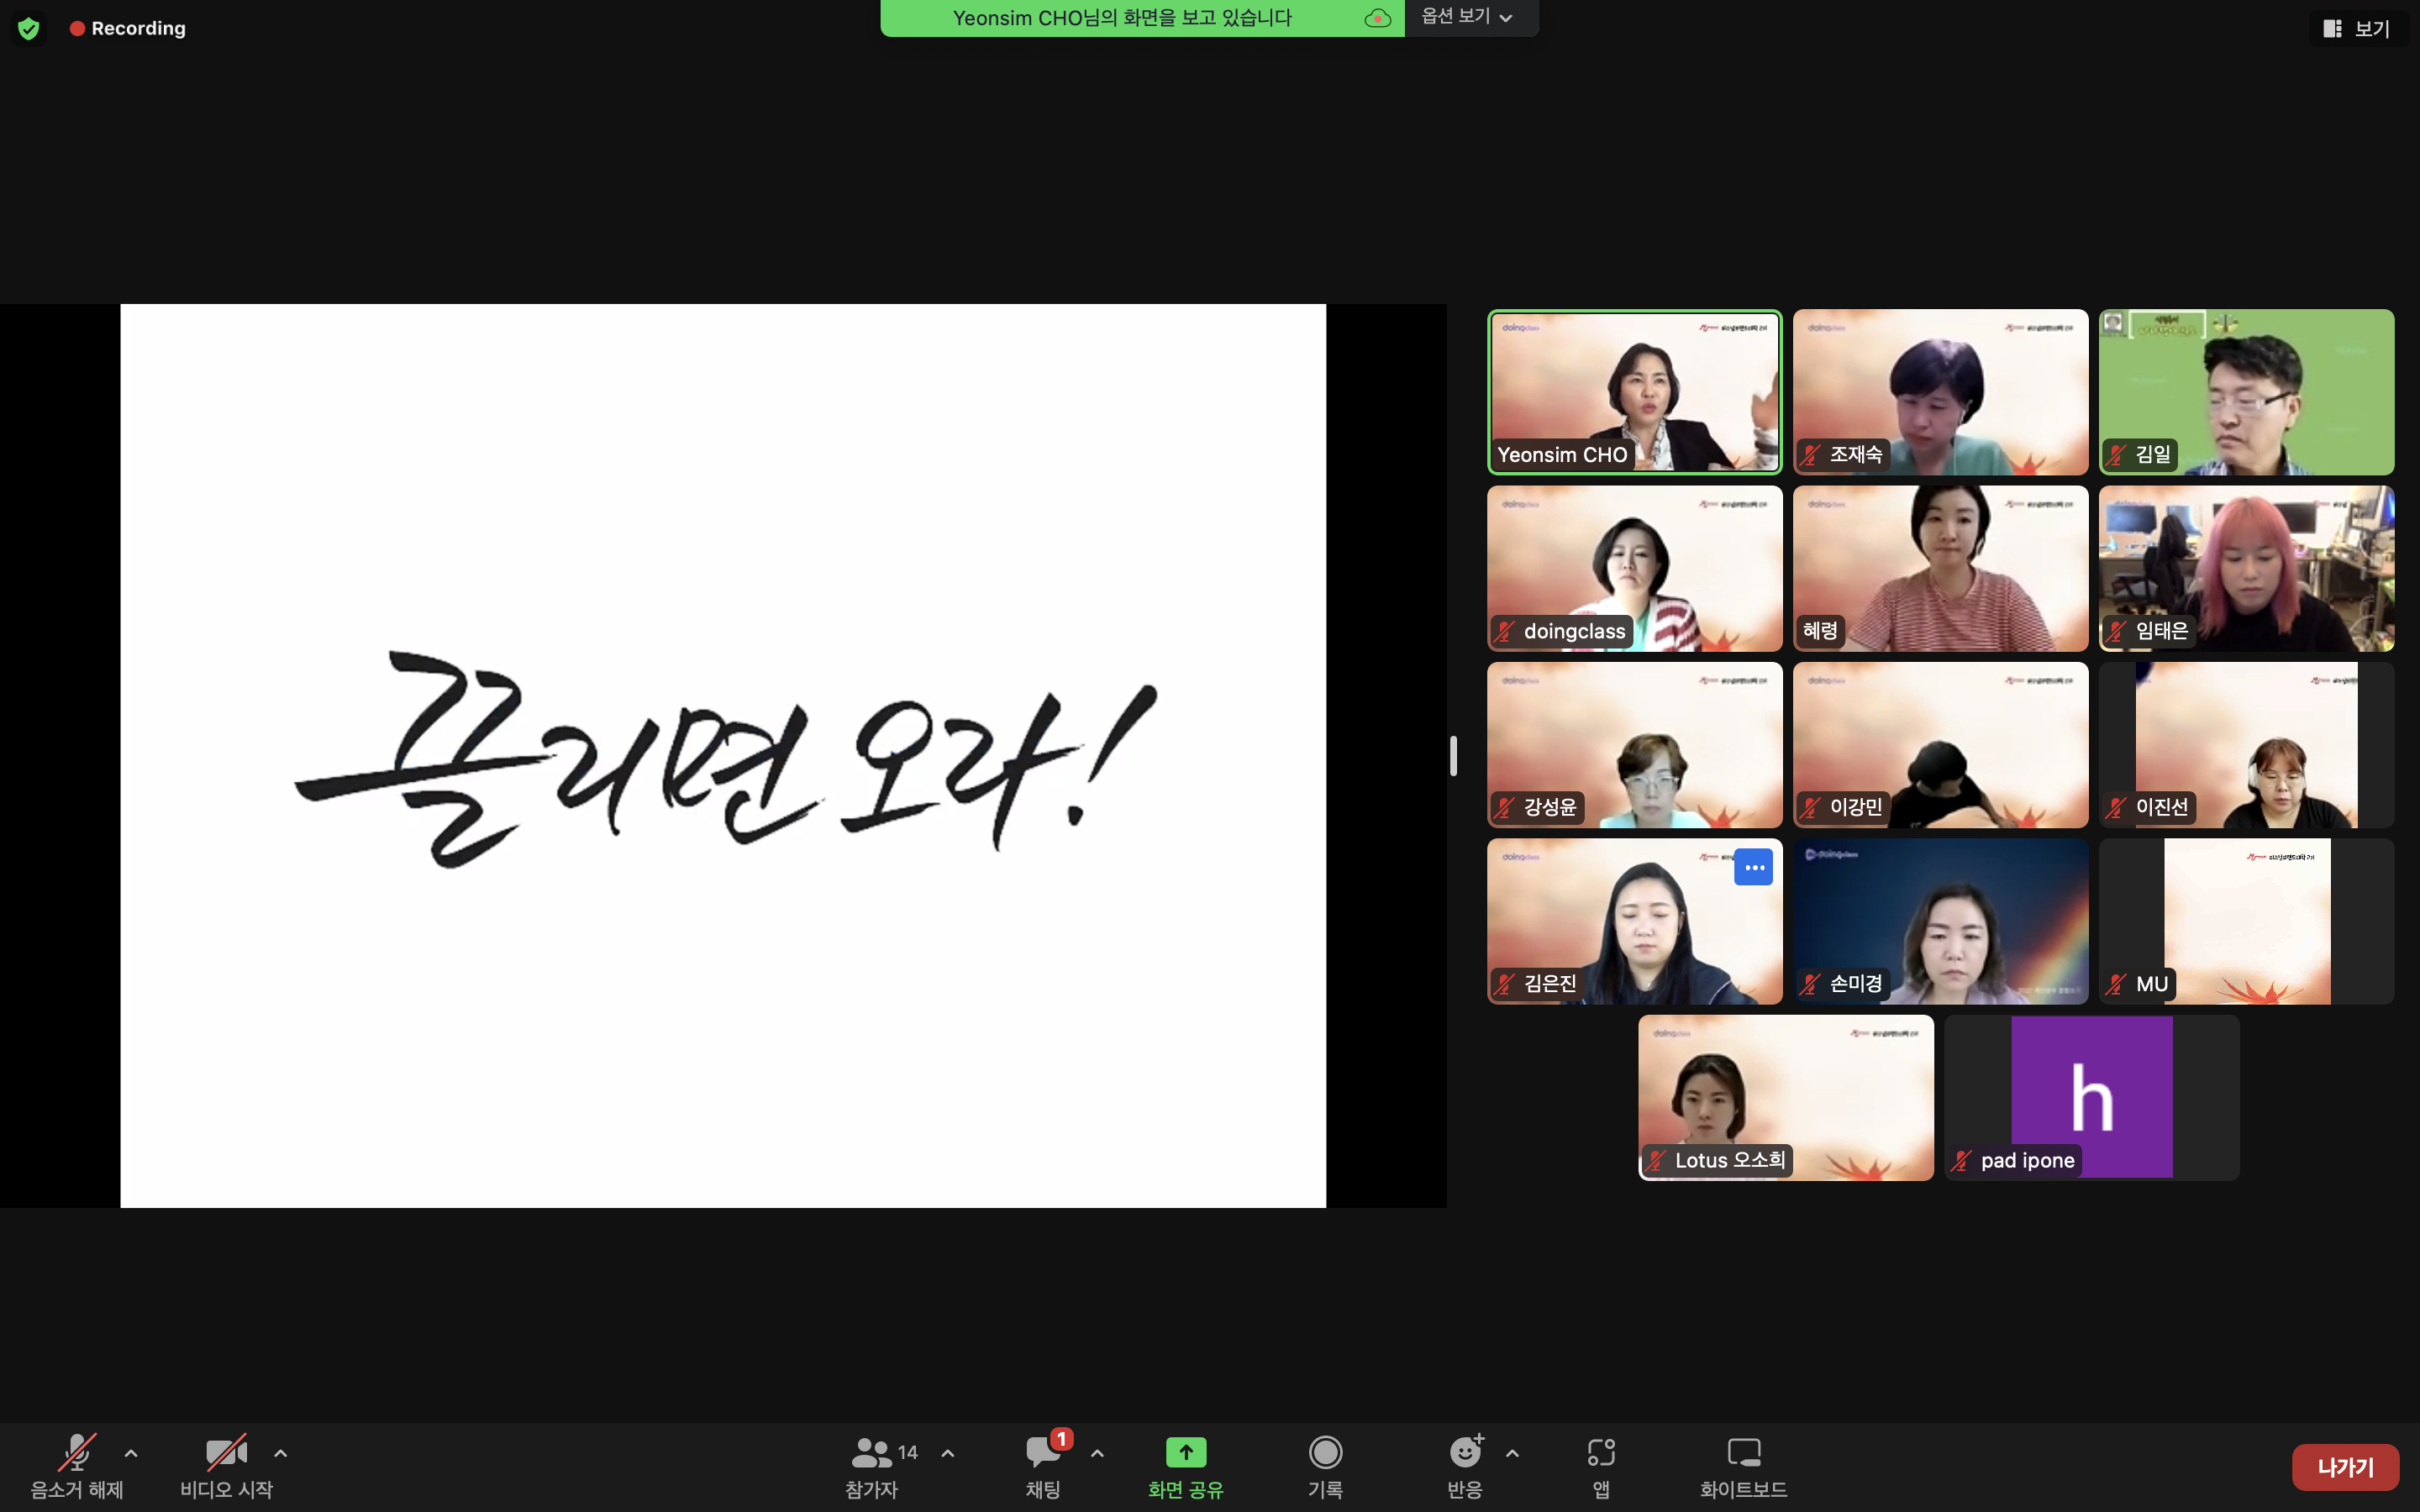Open the Apps icon in the toolbar
Screen dimensions: 2420x1512
(x=1601, y=1452)
